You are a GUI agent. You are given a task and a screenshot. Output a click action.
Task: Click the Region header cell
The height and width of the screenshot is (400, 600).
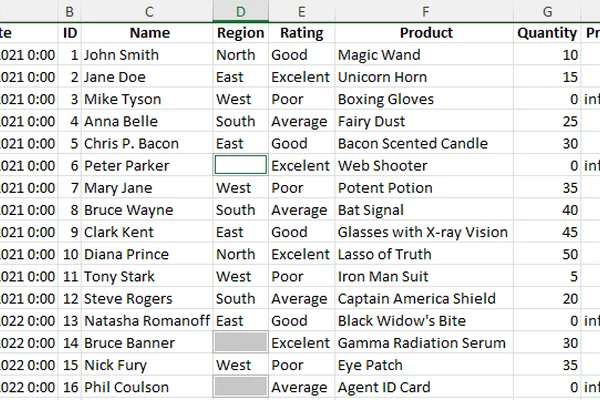(241, 33)
